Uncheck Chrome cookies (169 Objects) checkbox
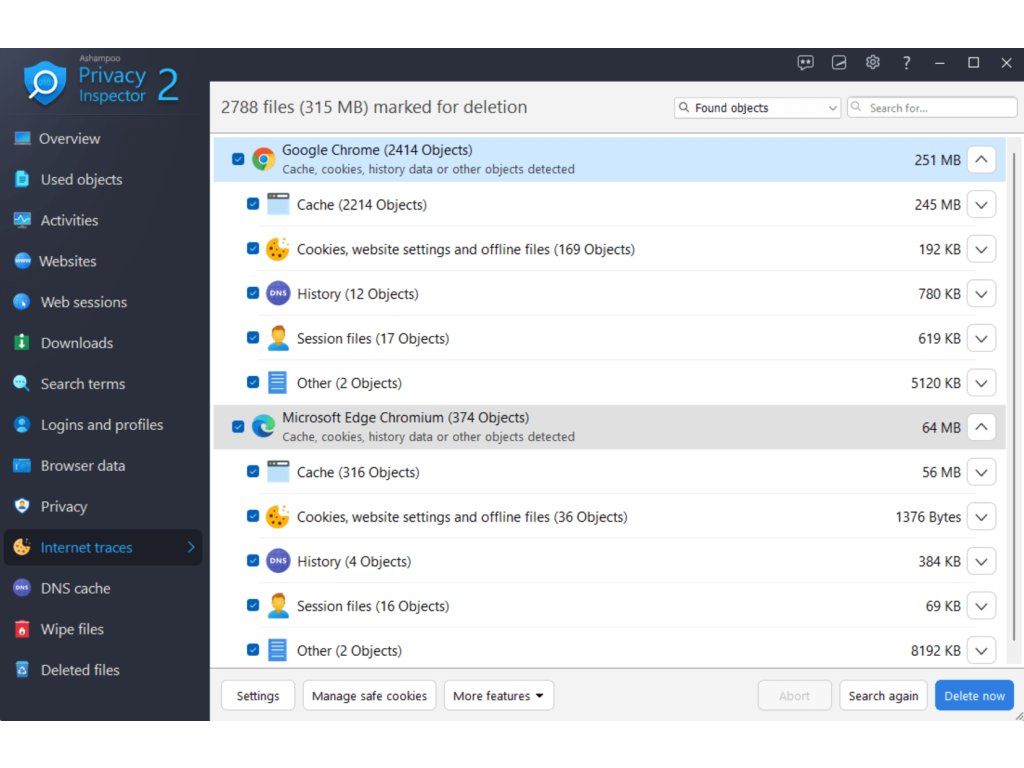 (253, 248)
